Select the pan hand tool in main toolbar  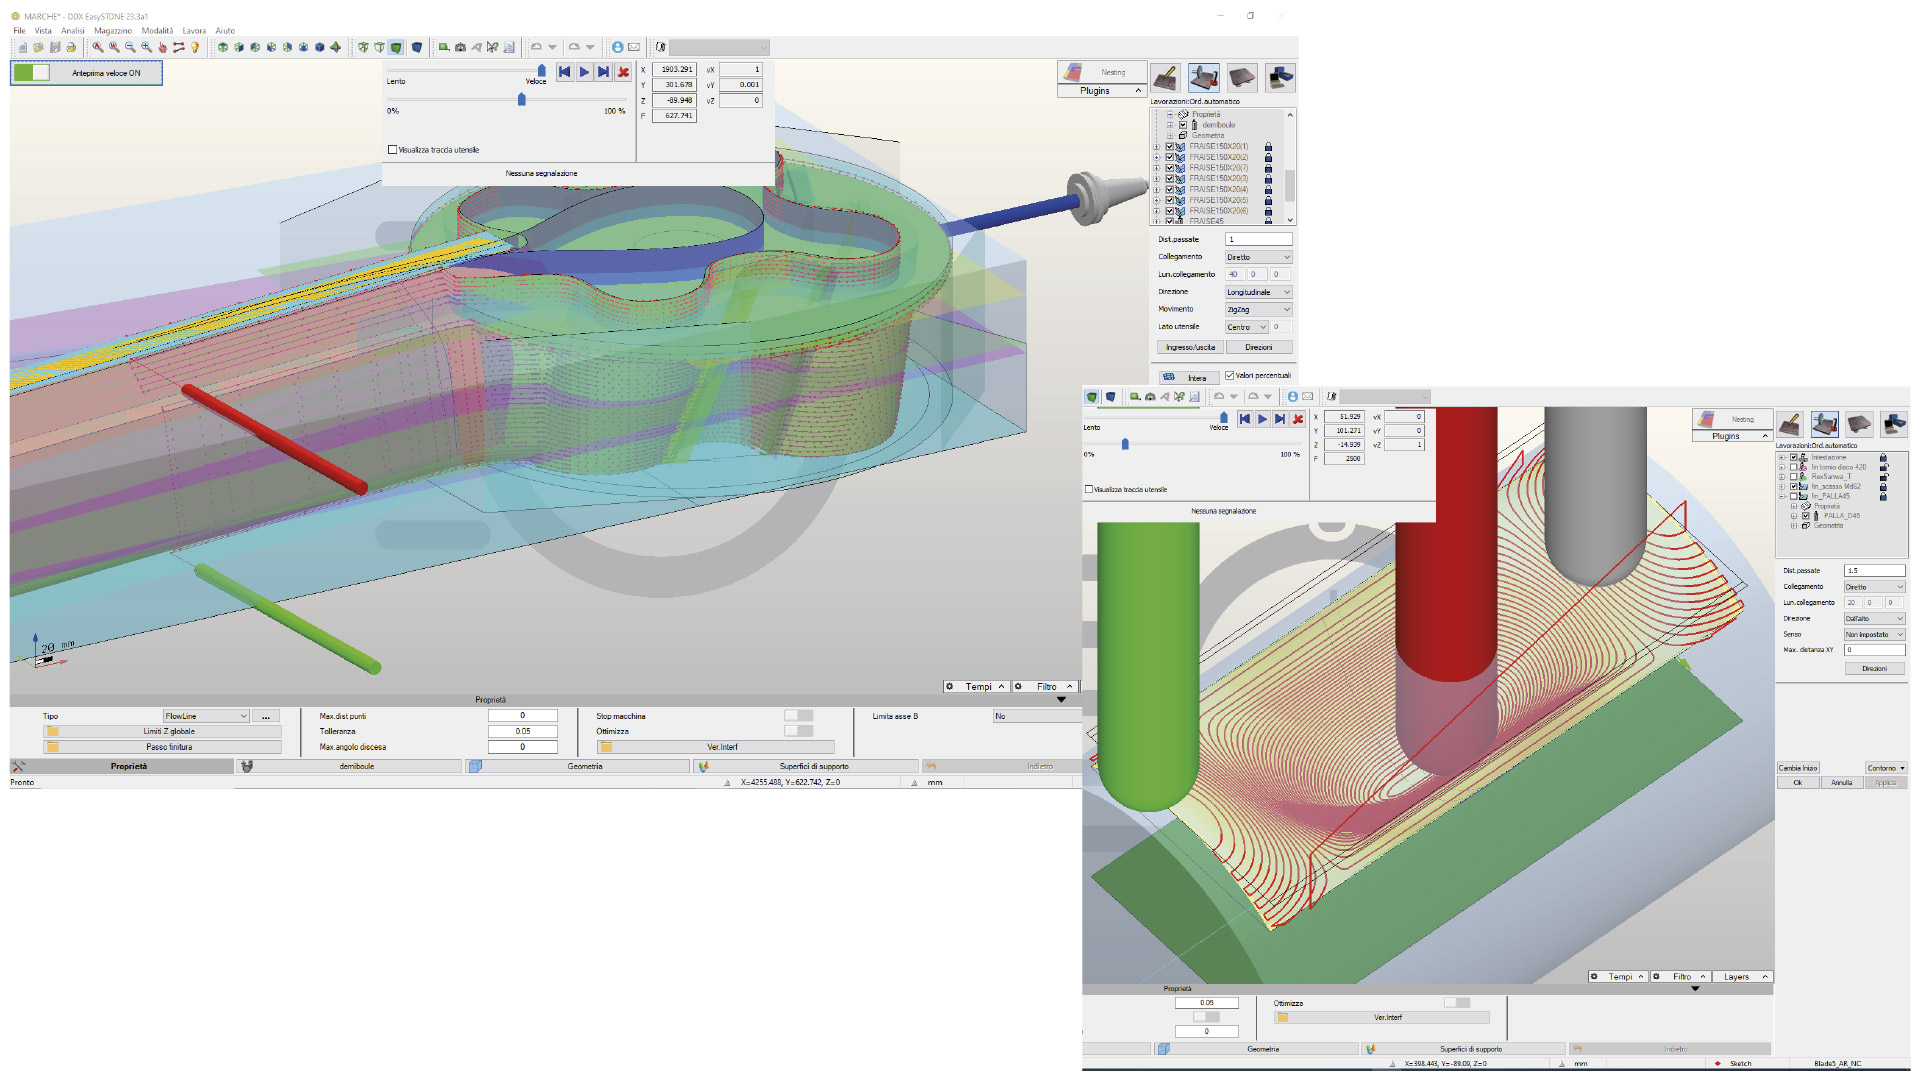pyautogui.click(x=162, y=47)
